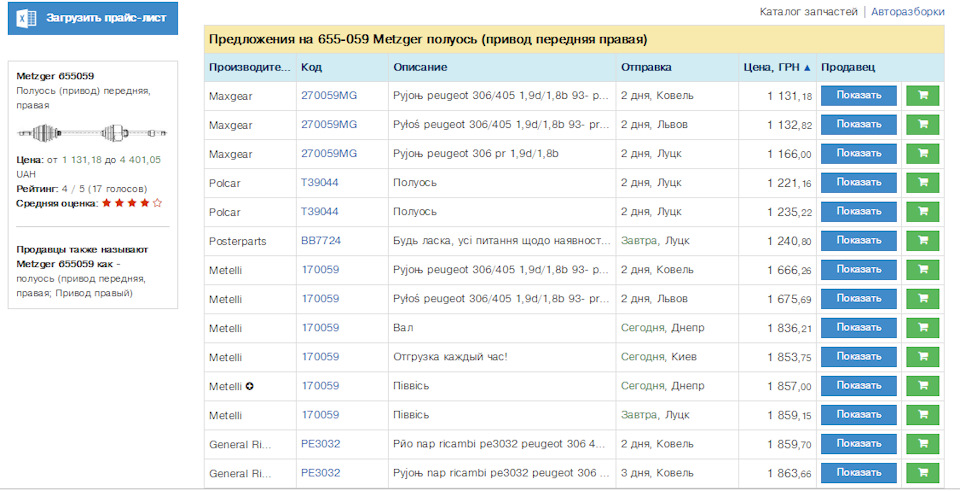Show seller for Metelli 1 836,21 Днепр offer
The image size is (960, 491).
[858, 328]
